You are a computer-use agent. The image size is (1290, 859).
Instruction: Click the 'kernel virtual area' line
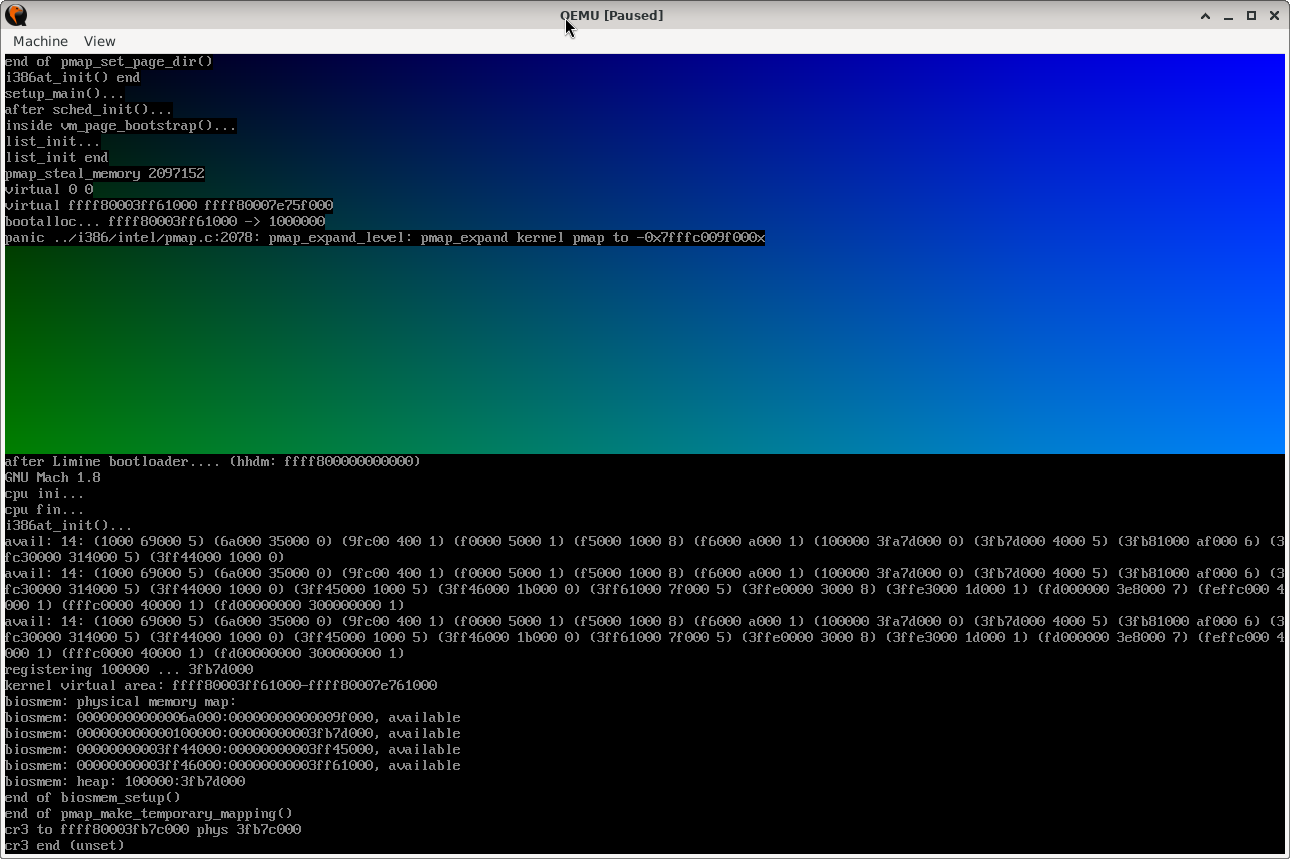point(221,685)
